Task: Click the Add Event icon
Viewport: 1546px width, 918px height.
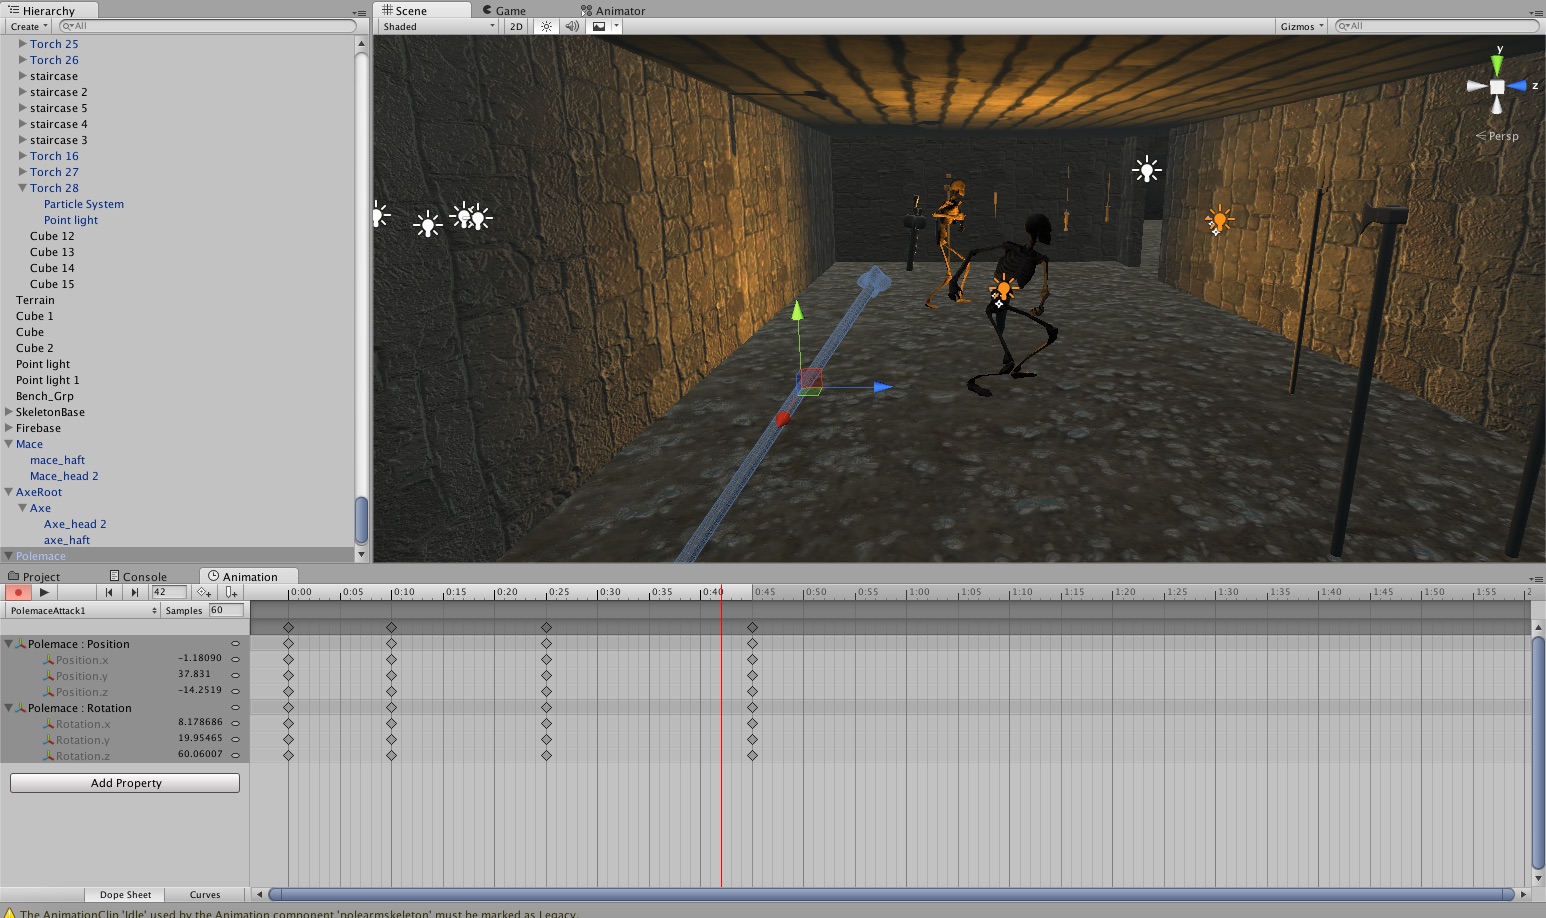Action: tap(231, 592)
